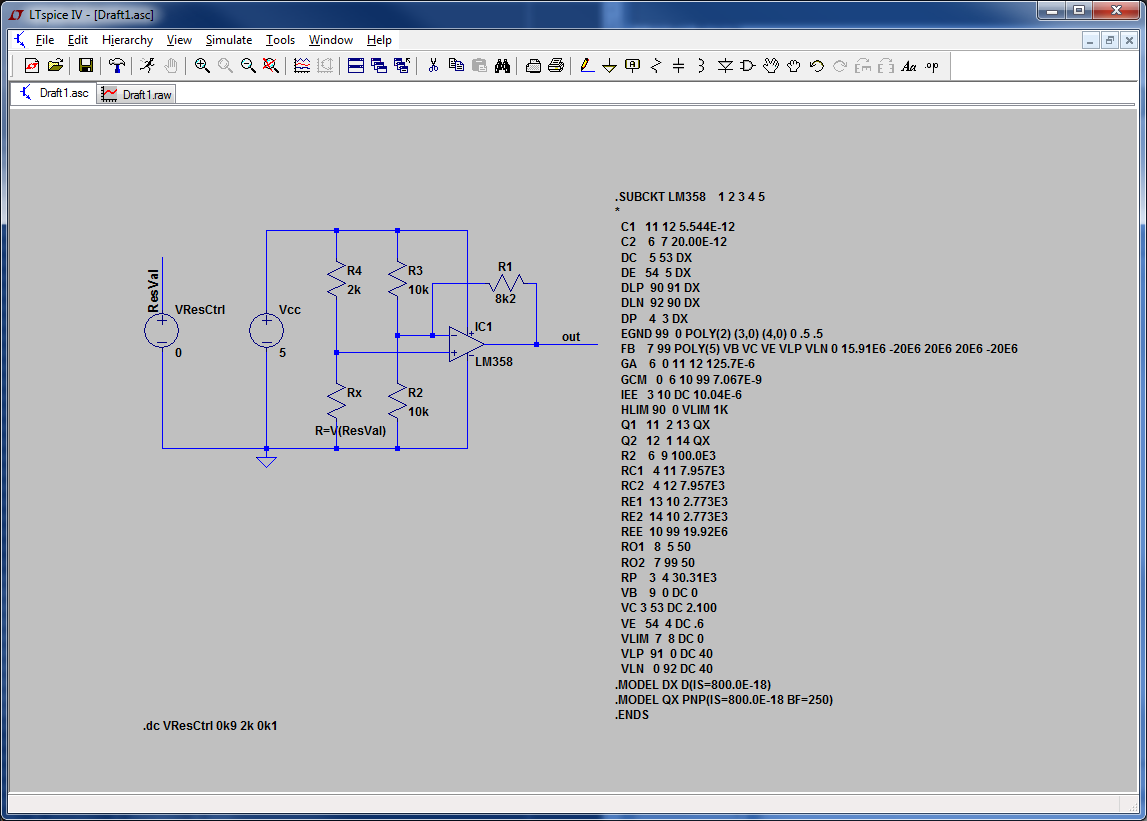Open the Simulate menu
This screenshot has height=821, width=1147.
point(229,40)
